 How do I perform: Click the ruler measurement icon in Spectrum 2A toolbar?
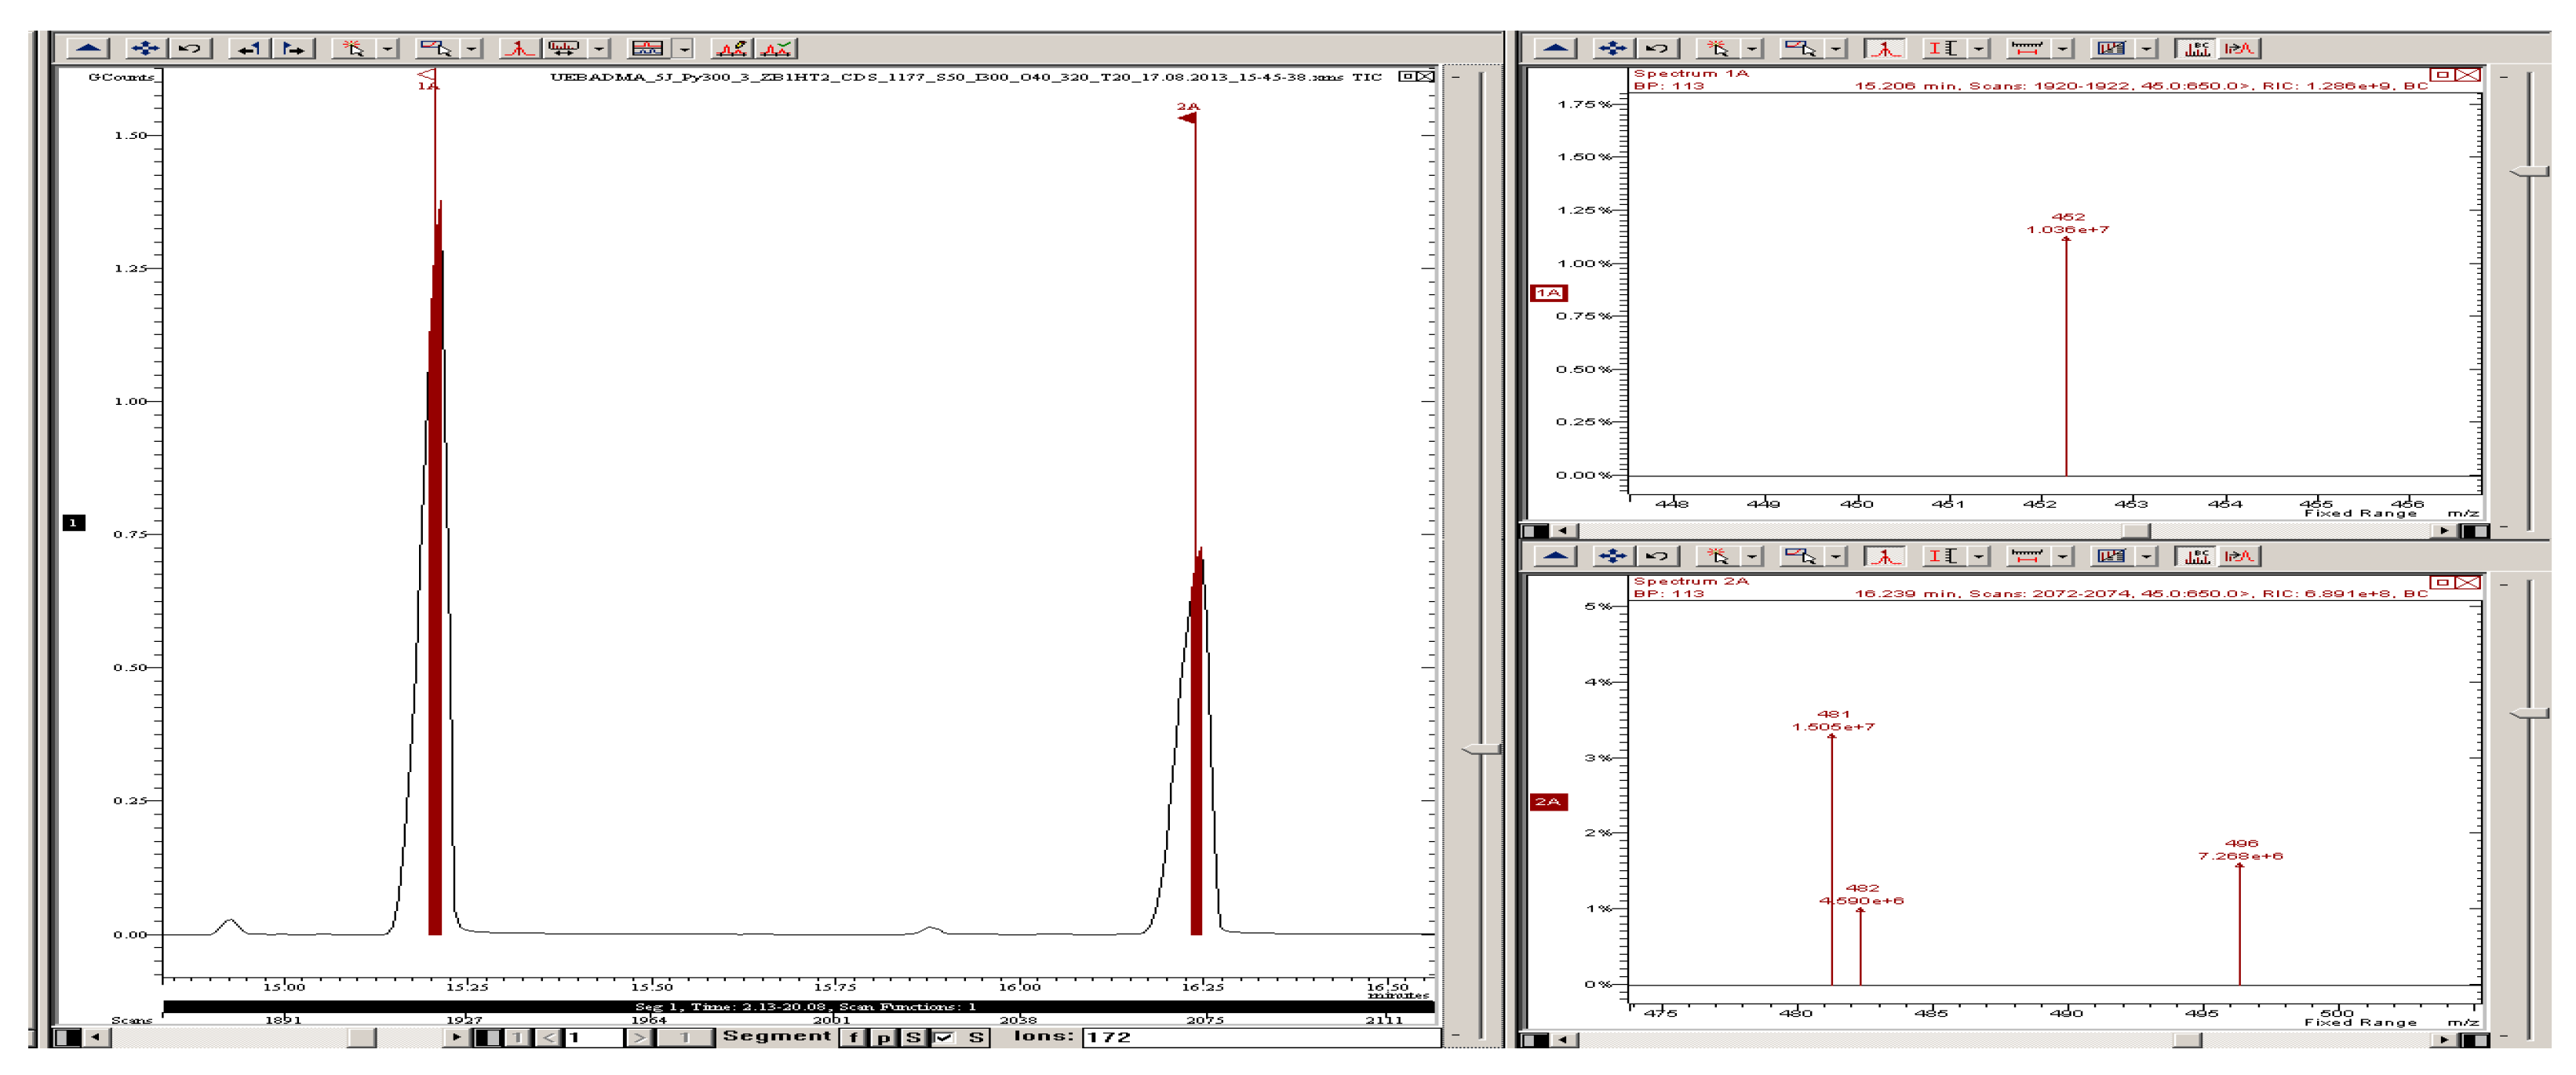click(x=2027, y=556)
